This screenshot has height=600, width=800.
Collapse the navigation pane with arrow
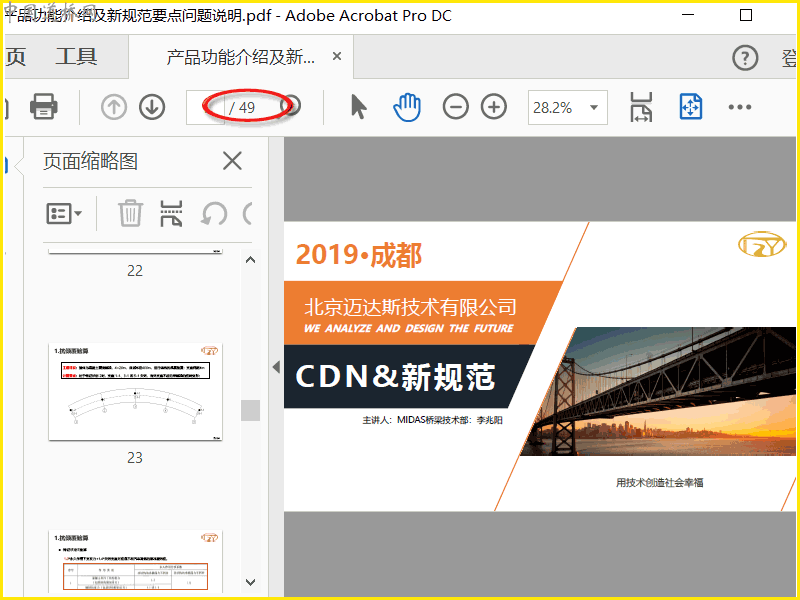pyautogui.click(x=277, y=367)
